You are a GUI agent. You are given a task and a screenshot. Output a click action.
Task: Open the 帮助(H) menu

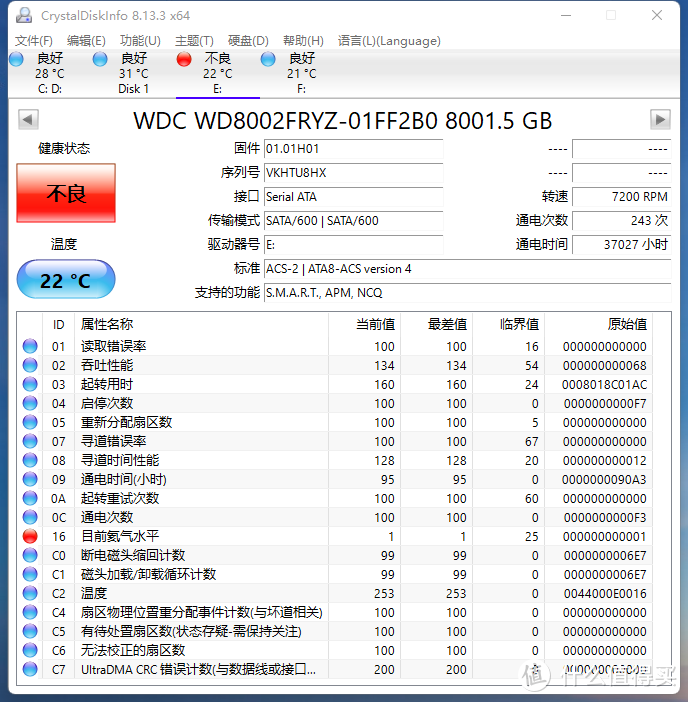click(303, 41)
